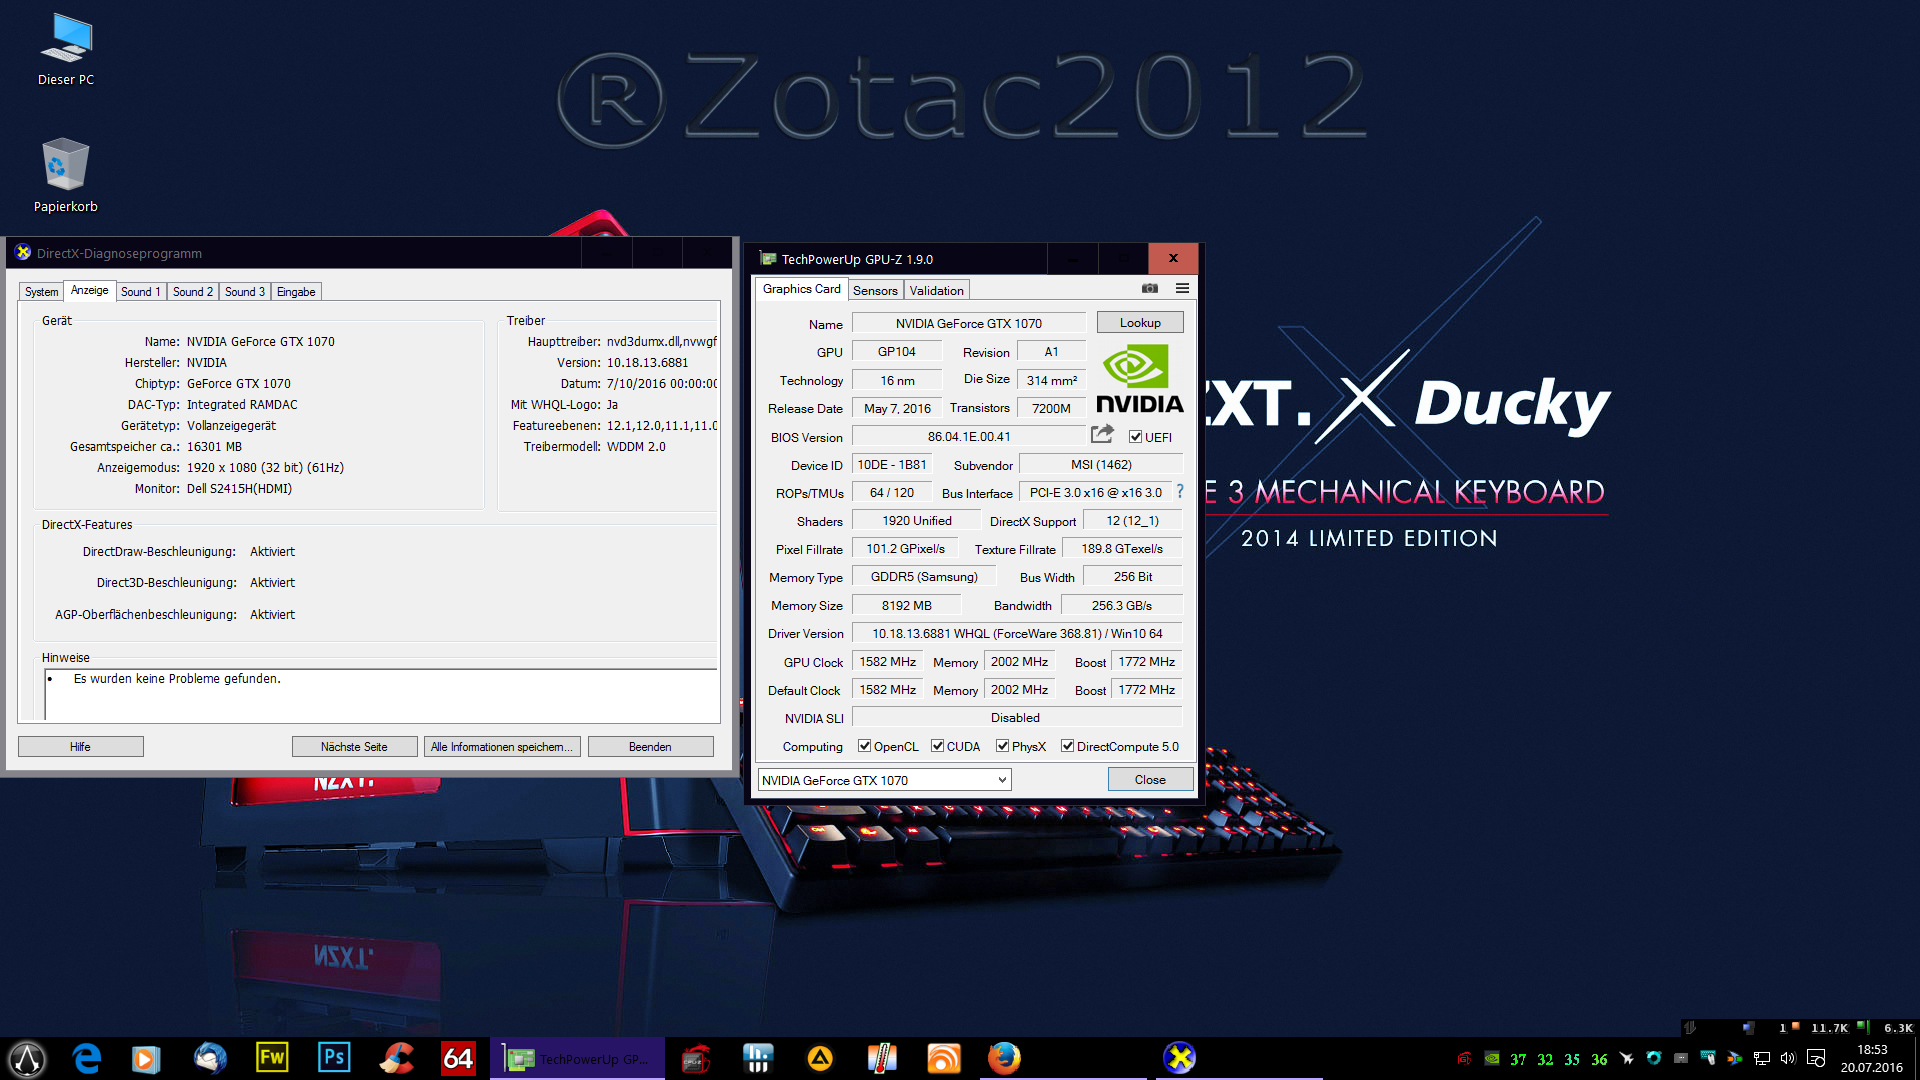1920x1080 pixels.
Task: Click the Bus Interface question mark icon
Action: coord(1180,491)
